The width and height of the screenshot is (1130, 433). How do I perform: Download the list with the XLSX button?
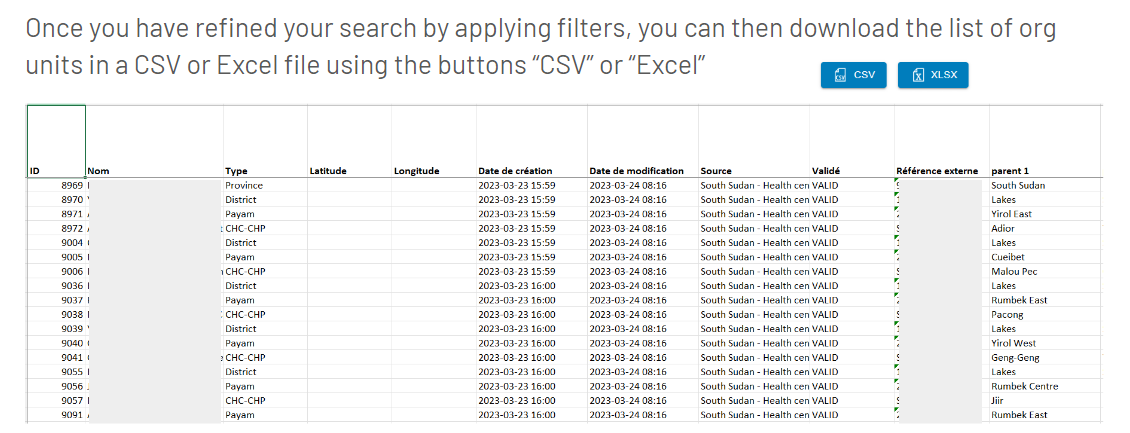click(933, 75)
